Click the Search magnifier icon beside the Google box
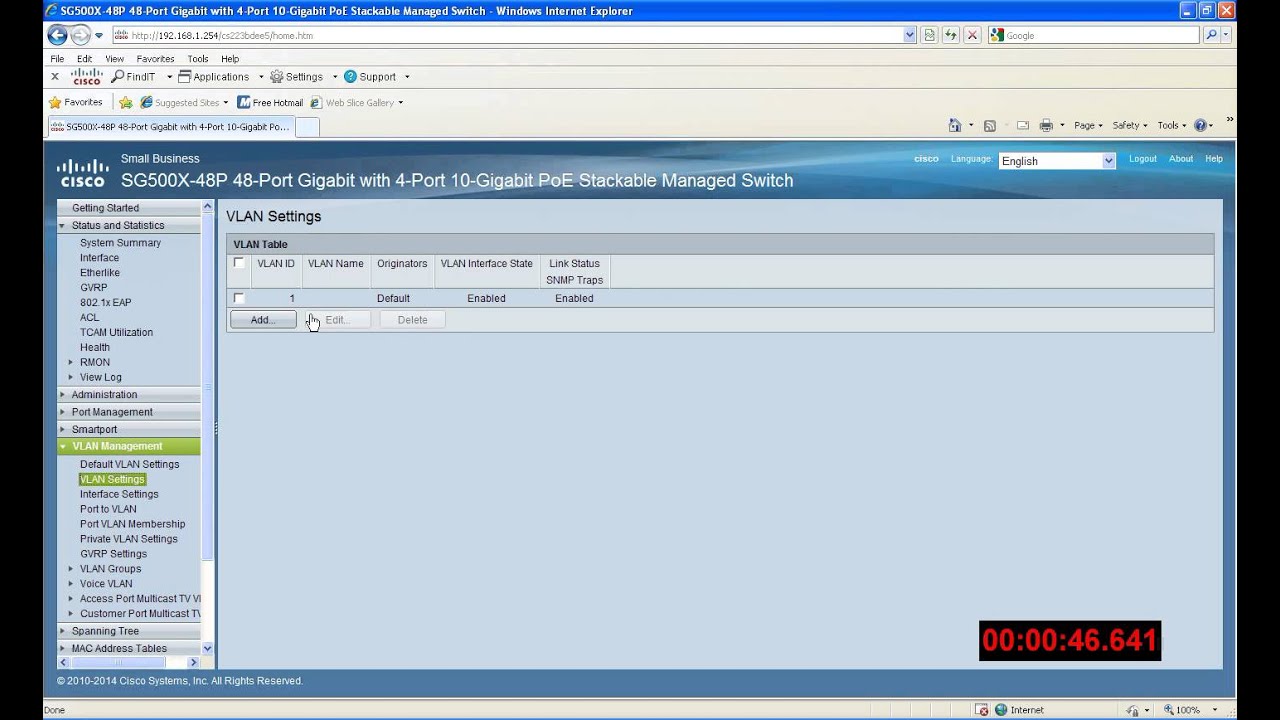The height and width of the screenshot is (720, 1280). [x=1211, y=35]
